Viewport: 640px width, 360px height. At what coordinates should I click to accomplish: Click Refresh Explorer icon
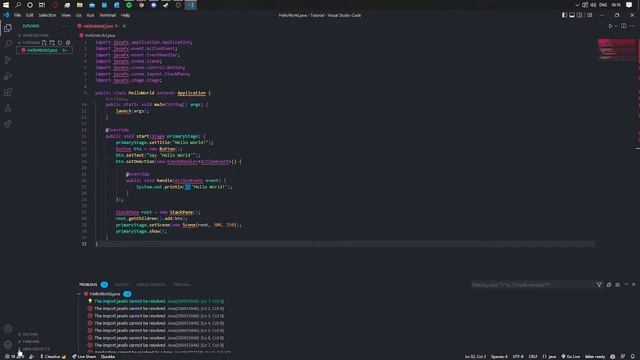coord(60,42)
